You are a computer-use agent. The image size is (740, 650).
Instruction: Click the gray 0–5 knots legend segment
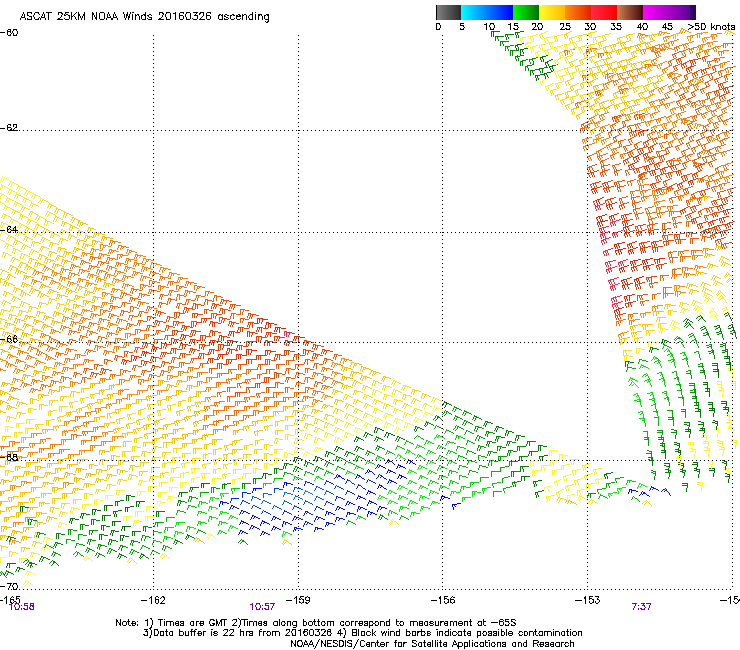pyautogui.click(x=448, y=12)
